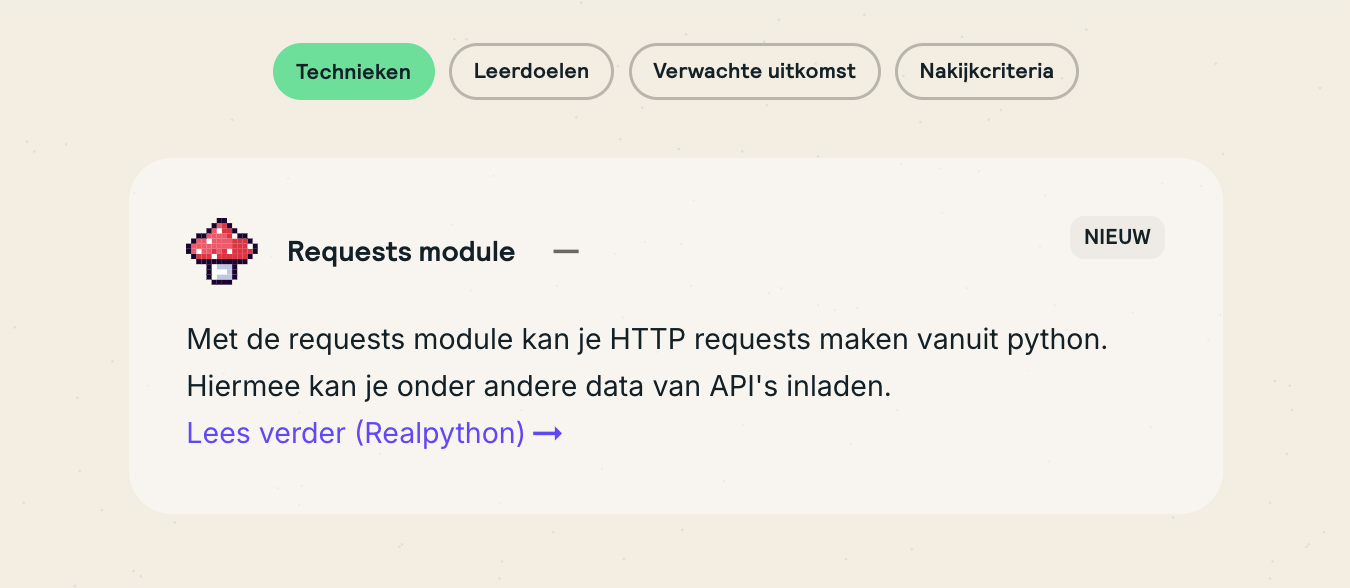Collapse the Requests module card via dash
Image resolution: width=1350 pixels, height=588 pixels.
tap(566, 252)
